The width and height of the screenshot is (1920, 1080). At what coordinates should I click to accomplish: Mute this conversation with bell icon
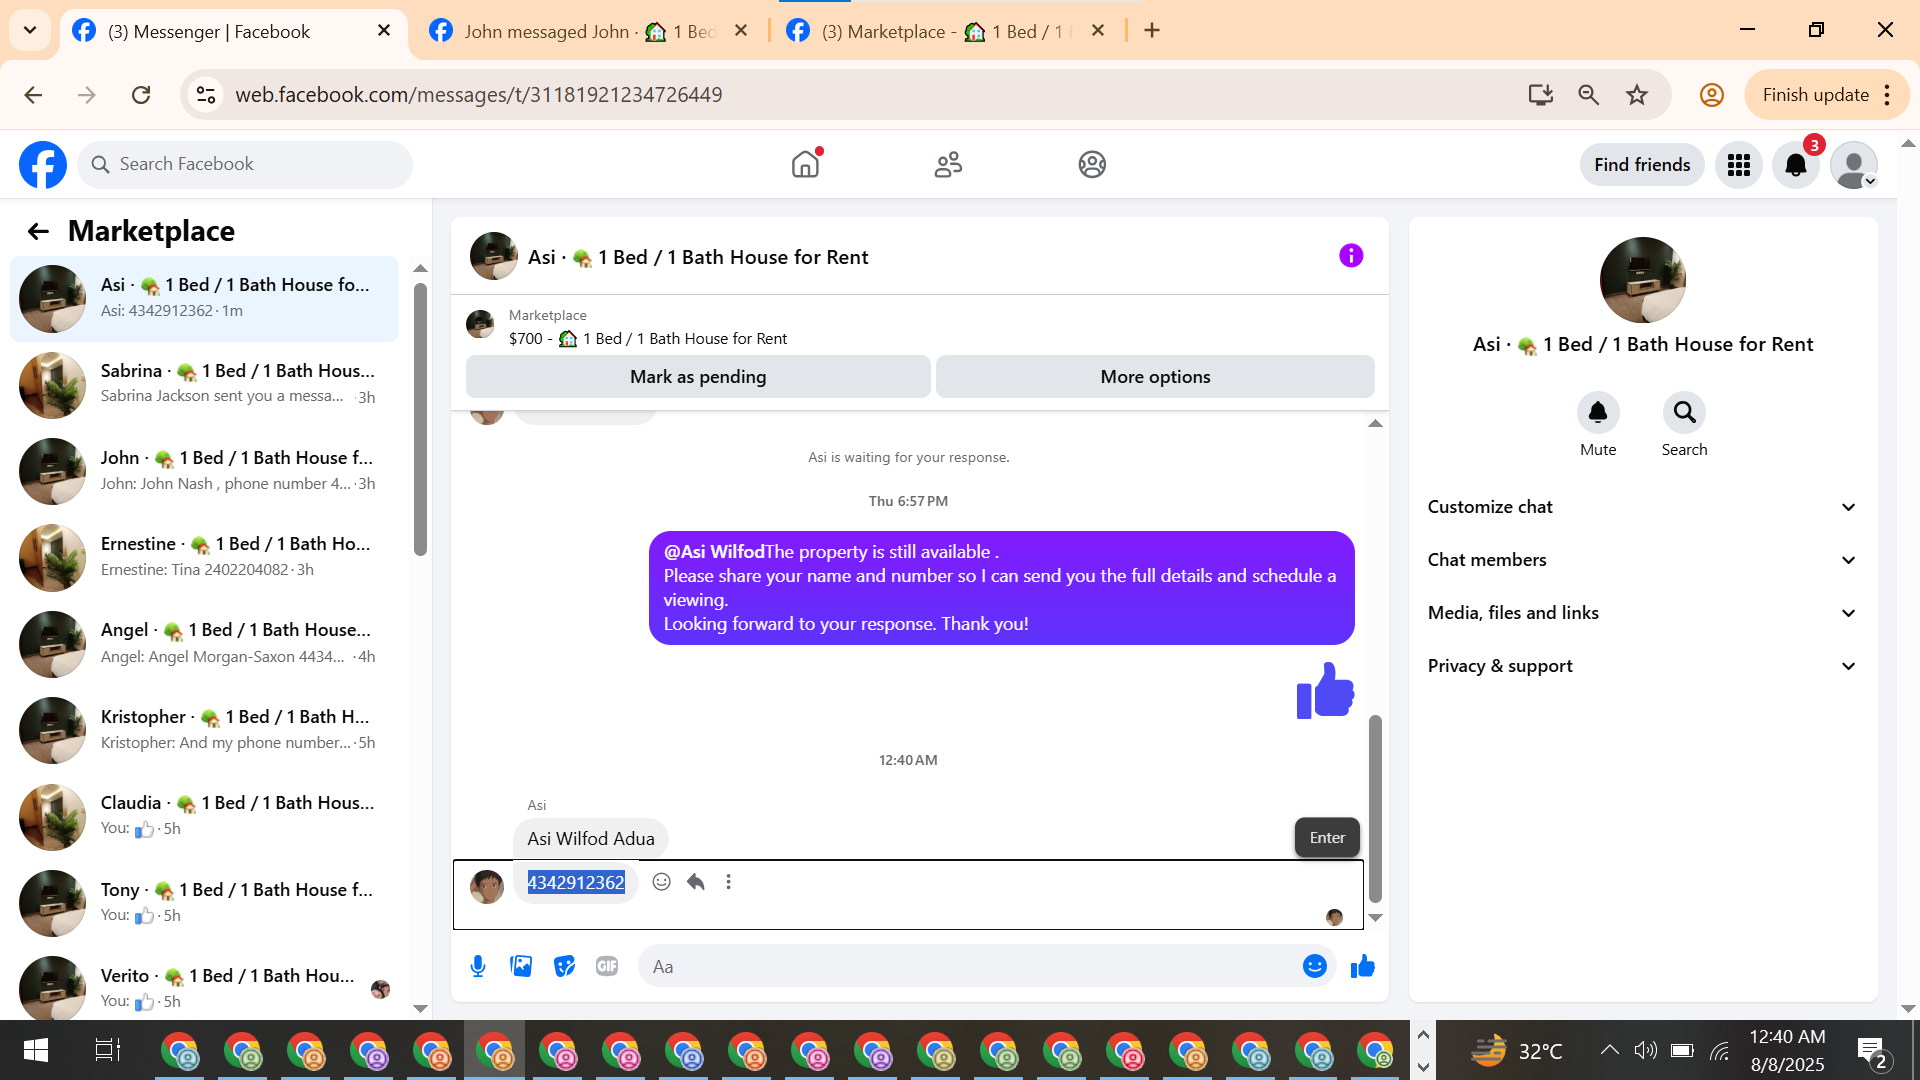pyautogui.click(x=1597, y=413)
